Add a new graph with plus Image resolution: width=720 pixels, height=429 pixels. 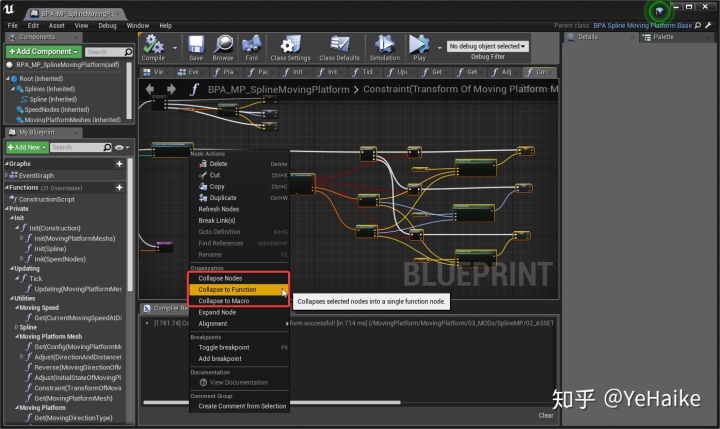click(x=119, y=164)
